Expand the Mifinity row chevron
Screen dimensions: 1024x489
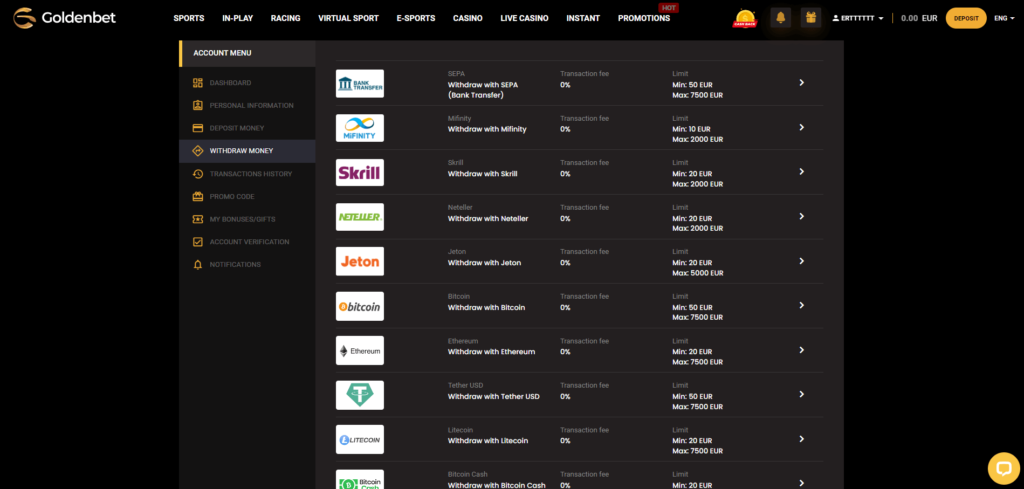[802, 127]
